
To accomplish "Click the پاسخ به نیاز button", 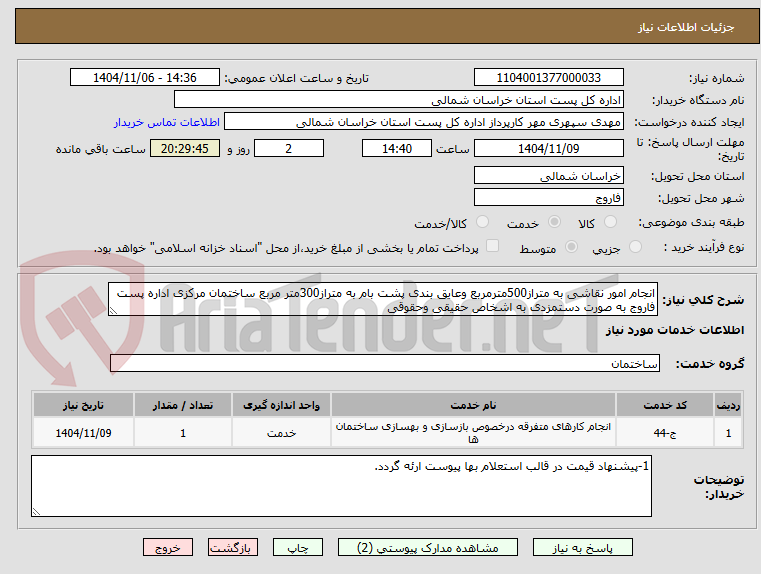I will pos(582,547).
